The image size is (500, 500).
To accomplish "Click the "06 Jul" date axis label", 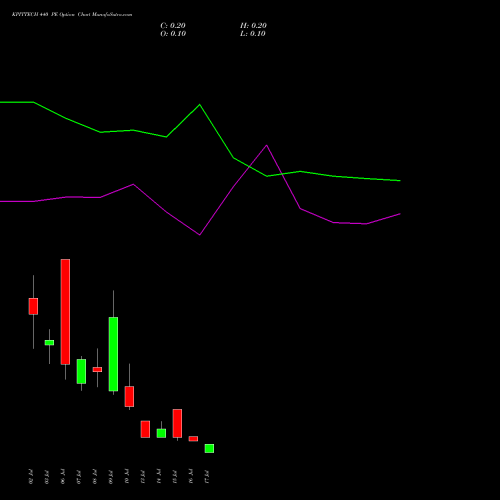I will (63, 477).
